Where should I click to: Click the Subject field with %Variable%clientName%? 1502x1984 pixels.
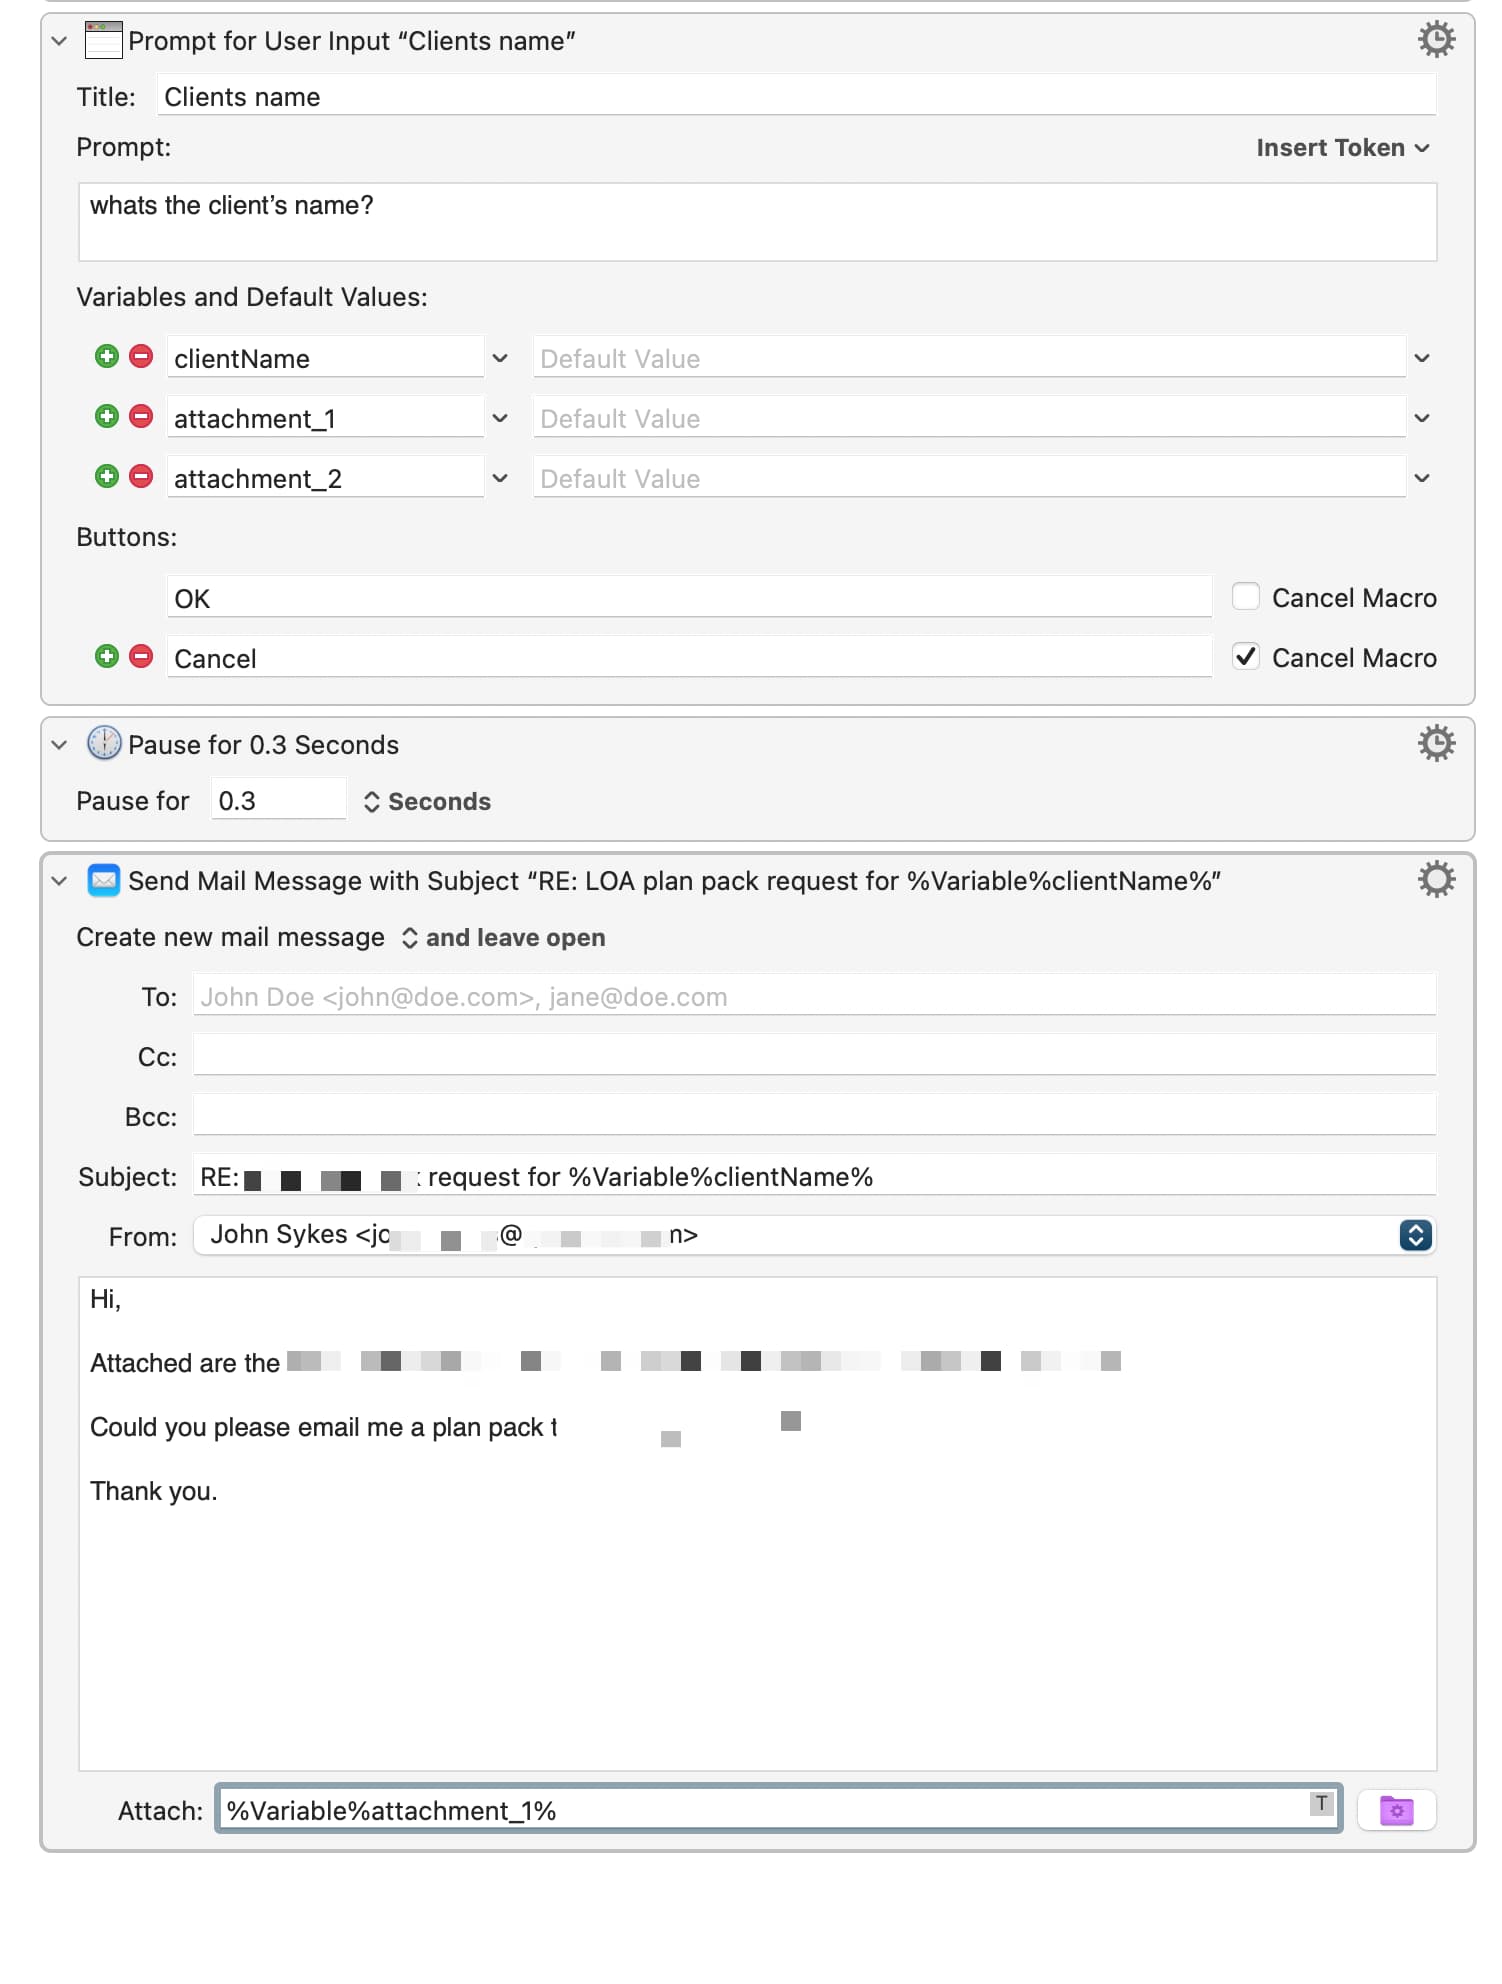click(814, 1176)
